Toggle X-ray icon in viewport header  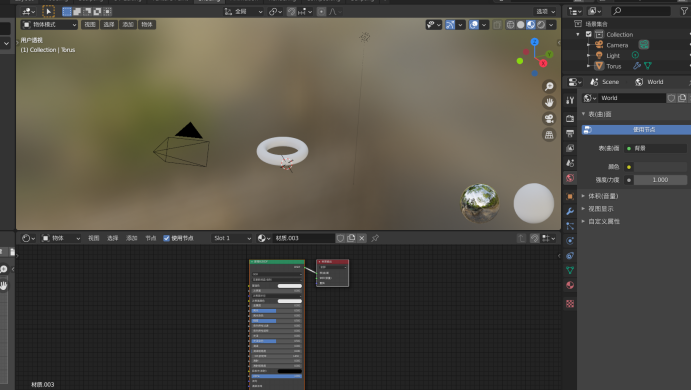(x=497, y=25)
